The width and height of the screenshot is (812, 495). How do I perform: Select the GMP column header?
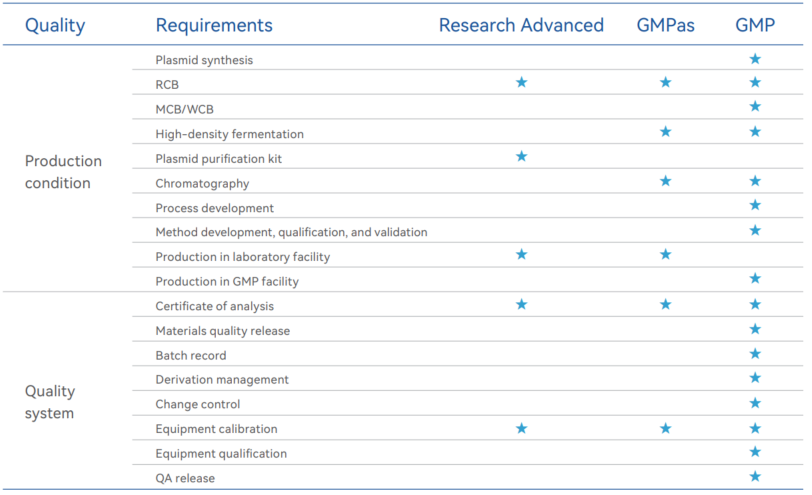coord(755,25)
